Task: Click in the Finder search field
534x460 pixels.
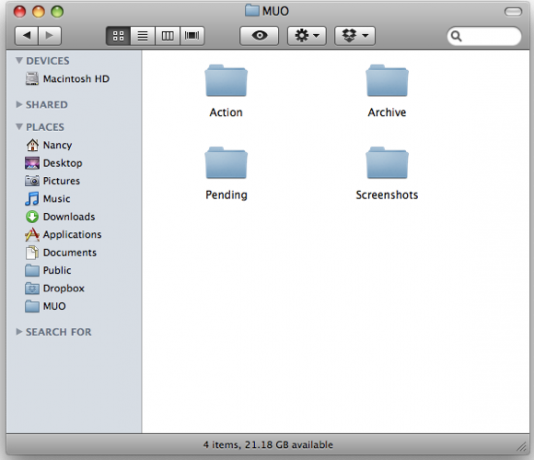Action: [x=484, y=36]
